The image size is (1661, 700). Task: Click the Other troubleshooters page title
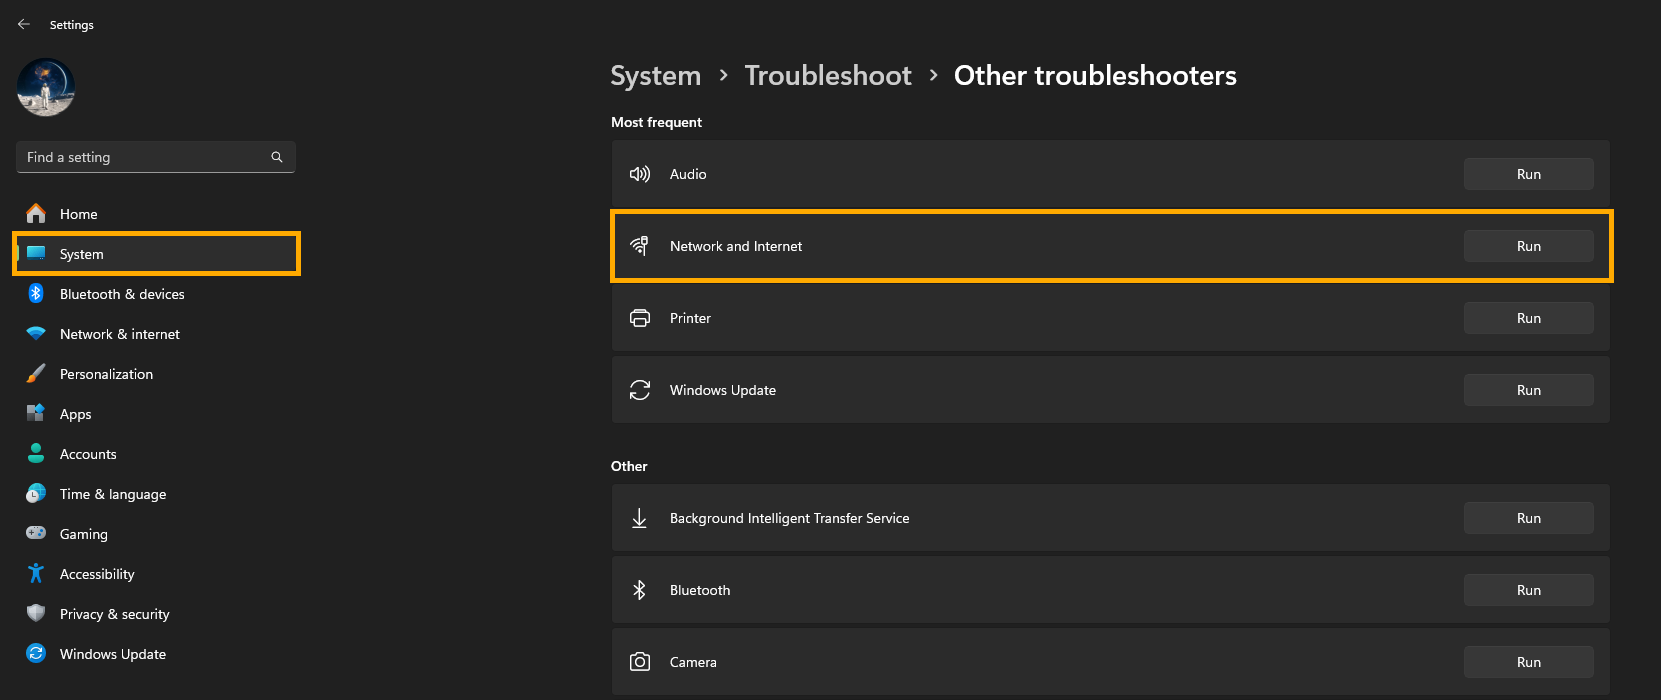coord(1095,76)
